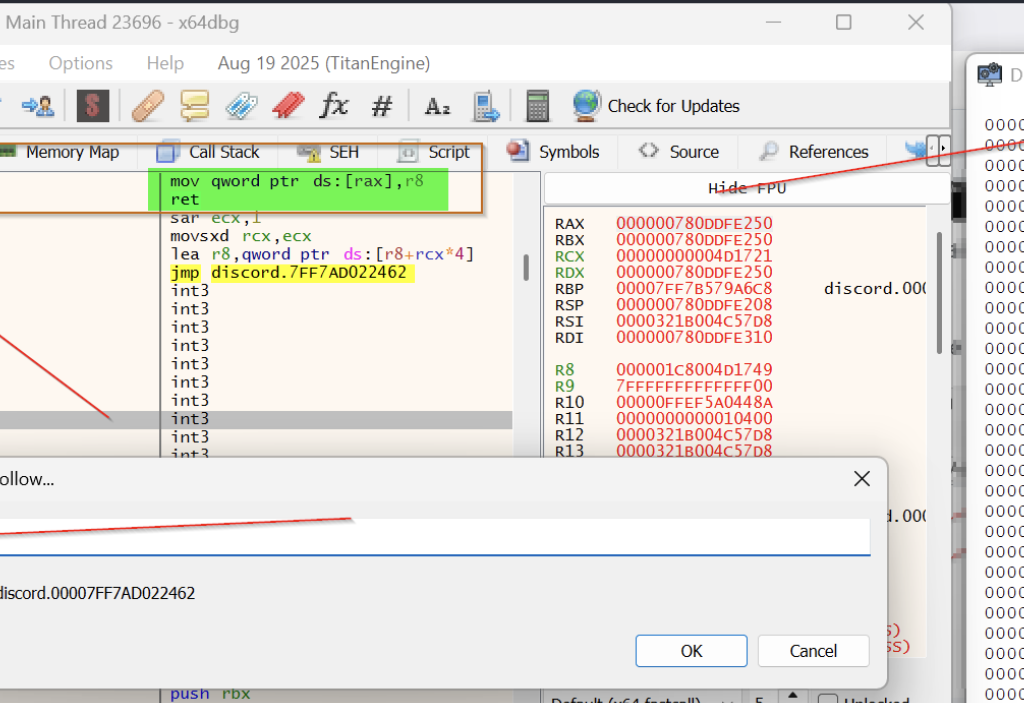The width and height of the screenshot is (1024, 703).
Task: Open Bookmarks red ribbon icon
Action: coord(288,105)
